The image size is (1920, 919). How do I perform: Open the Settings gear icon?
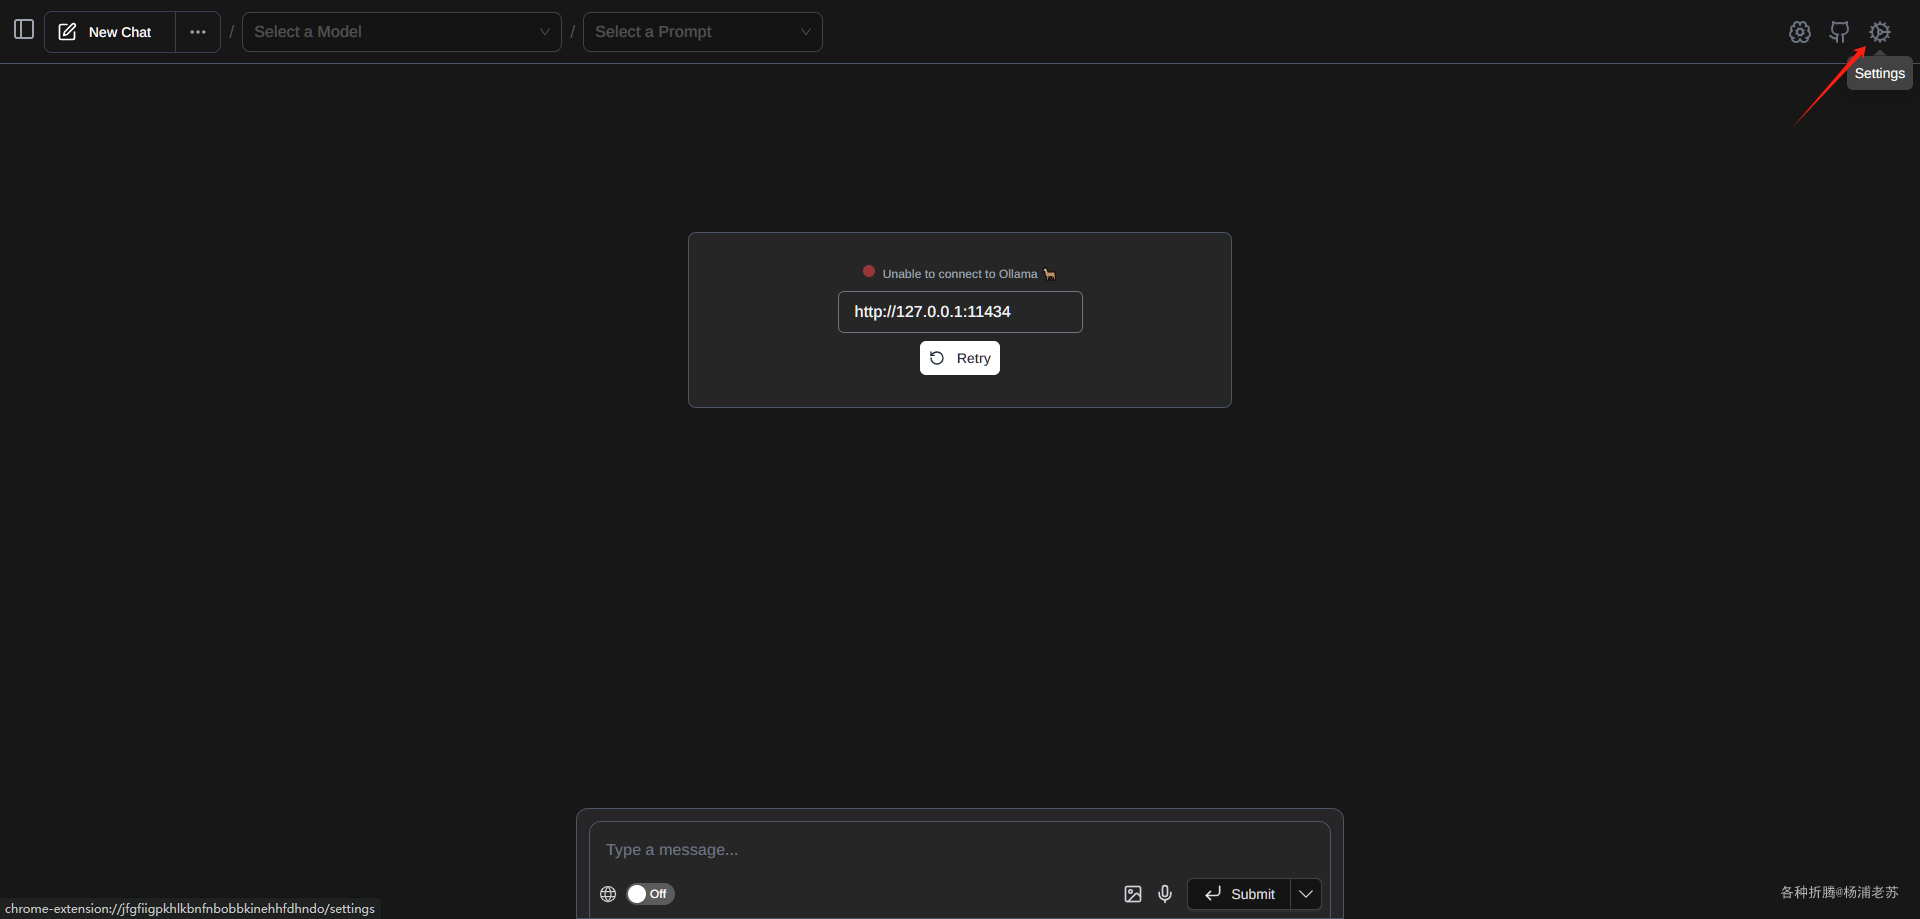click(1880, 32)
